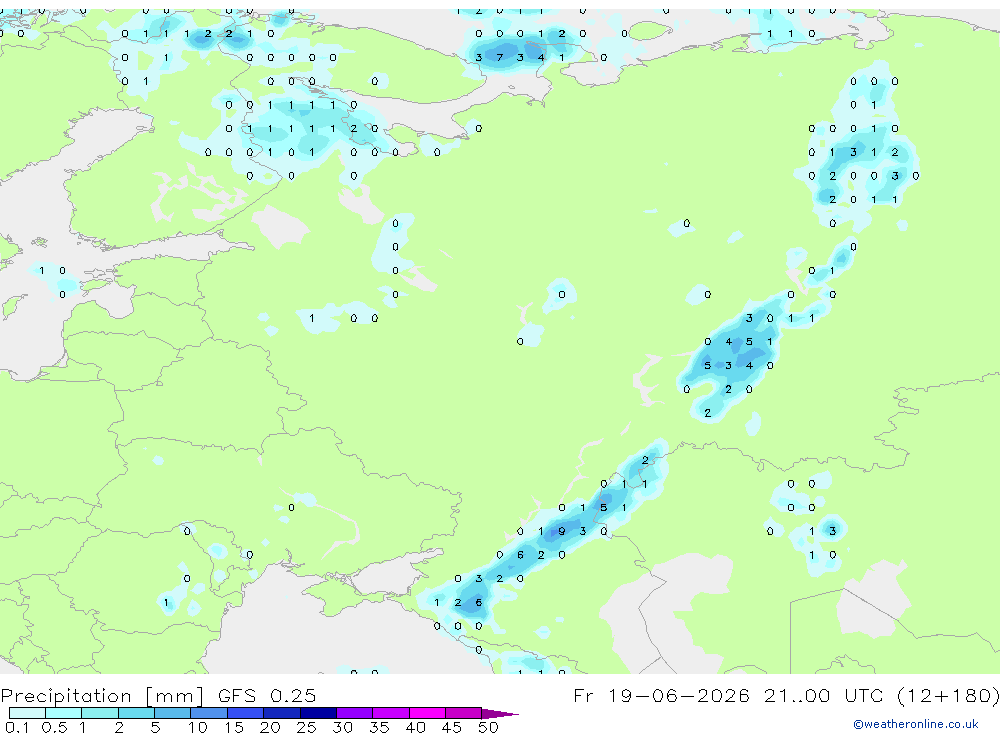This screenshot has height=733, width=1000.
Task: Click the above-50 mm legend arrow tip
Action: 501,713
